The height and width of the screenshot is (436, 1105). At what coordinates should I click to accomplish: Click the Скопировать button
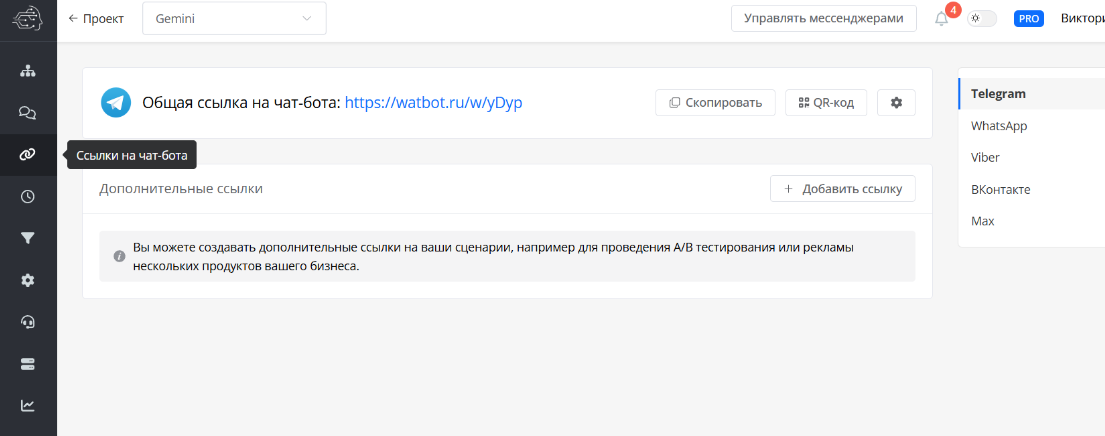(x=715, y=103)
